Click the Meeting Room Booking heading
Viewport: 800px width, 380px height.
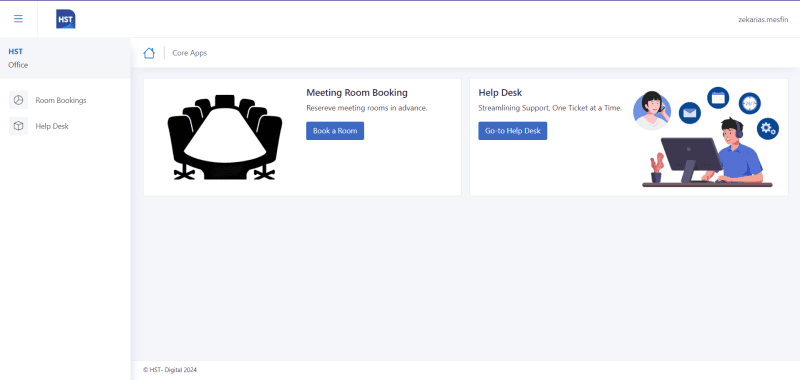(357, 93)
